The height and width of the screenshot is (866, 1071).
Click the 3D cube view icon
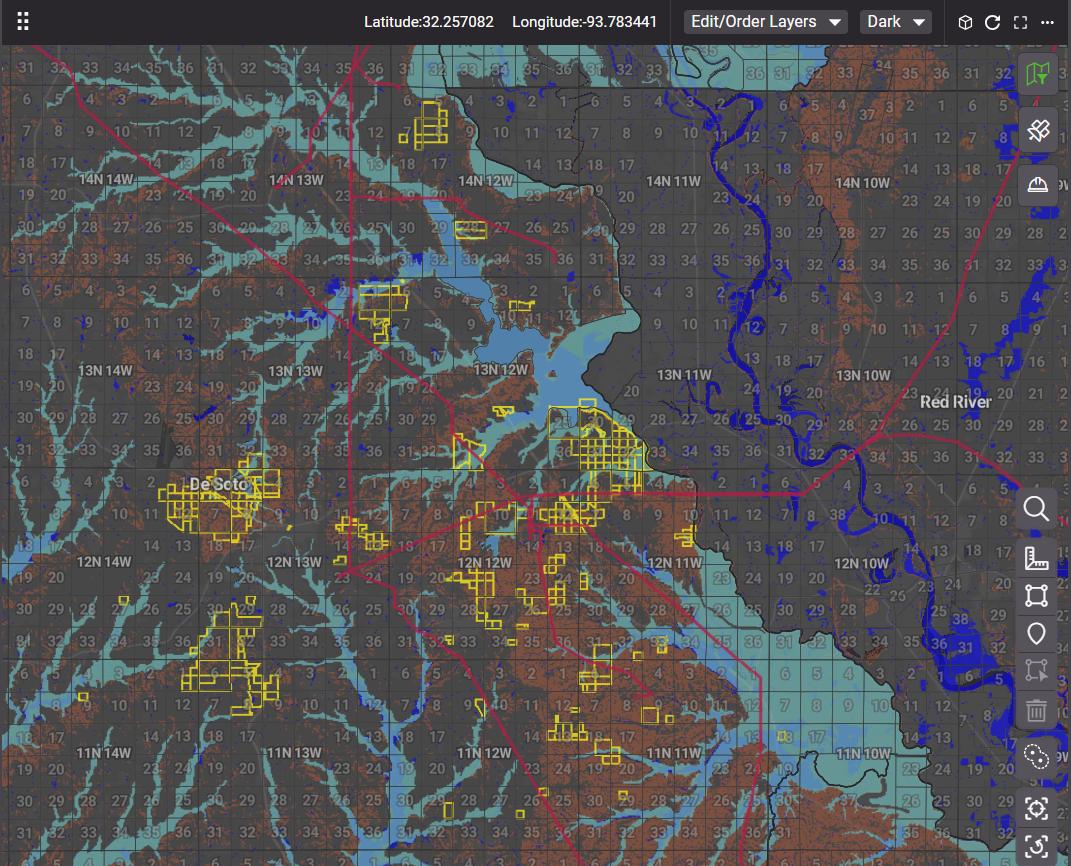click(x=965, y=22)
